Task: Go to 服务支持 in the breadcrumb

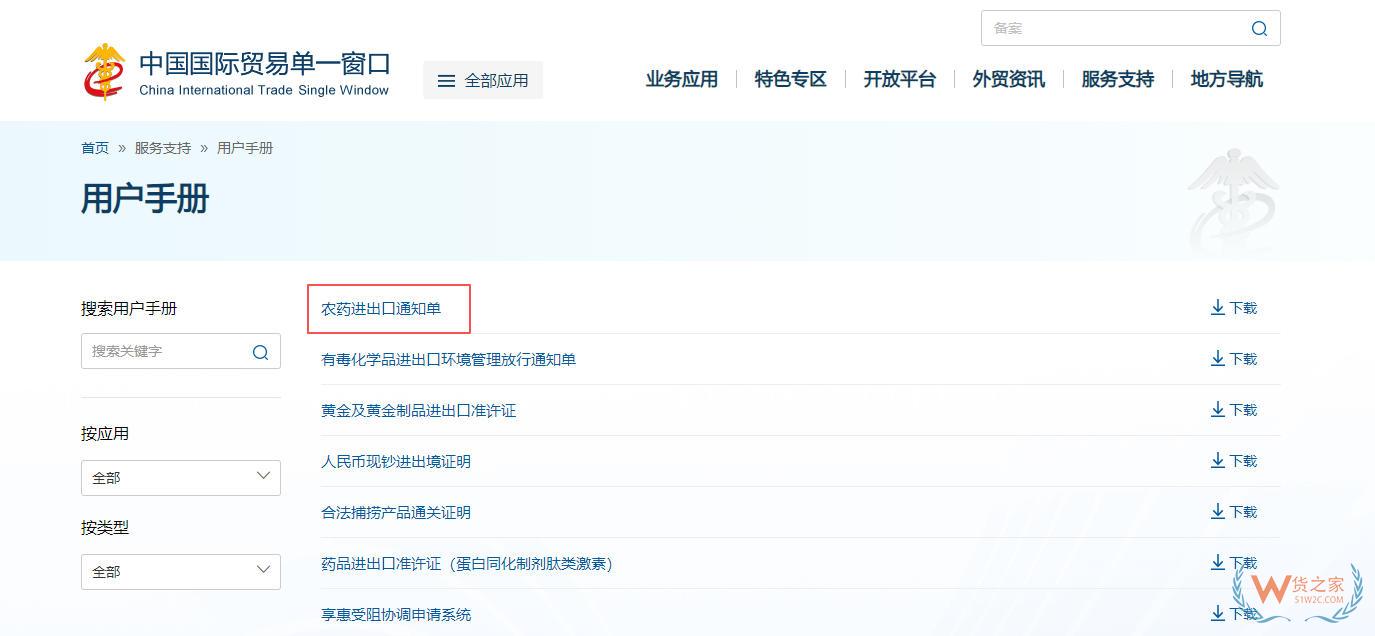Action: pos(163,148)
